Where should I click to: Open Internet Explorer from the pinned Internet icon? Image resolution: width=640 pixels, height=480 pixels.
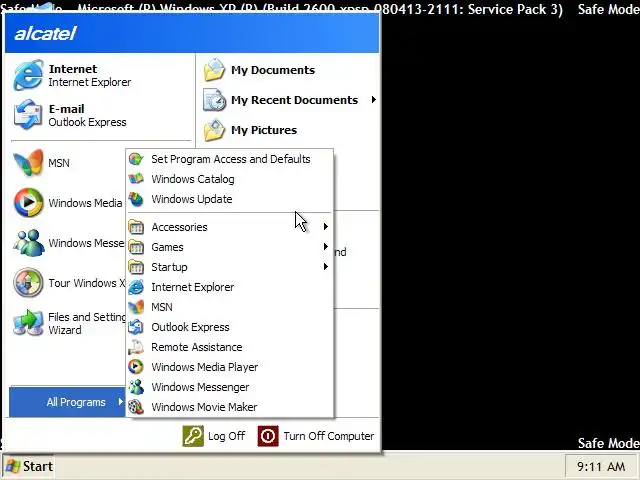pyautogui.click(x=28, y=75)
